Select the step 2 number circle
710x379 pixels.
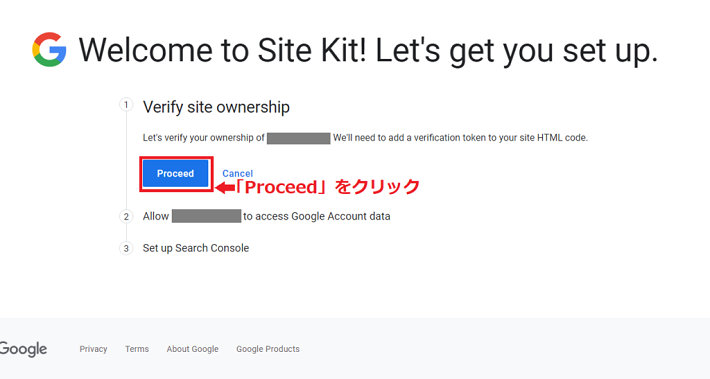tap(126, 216)
